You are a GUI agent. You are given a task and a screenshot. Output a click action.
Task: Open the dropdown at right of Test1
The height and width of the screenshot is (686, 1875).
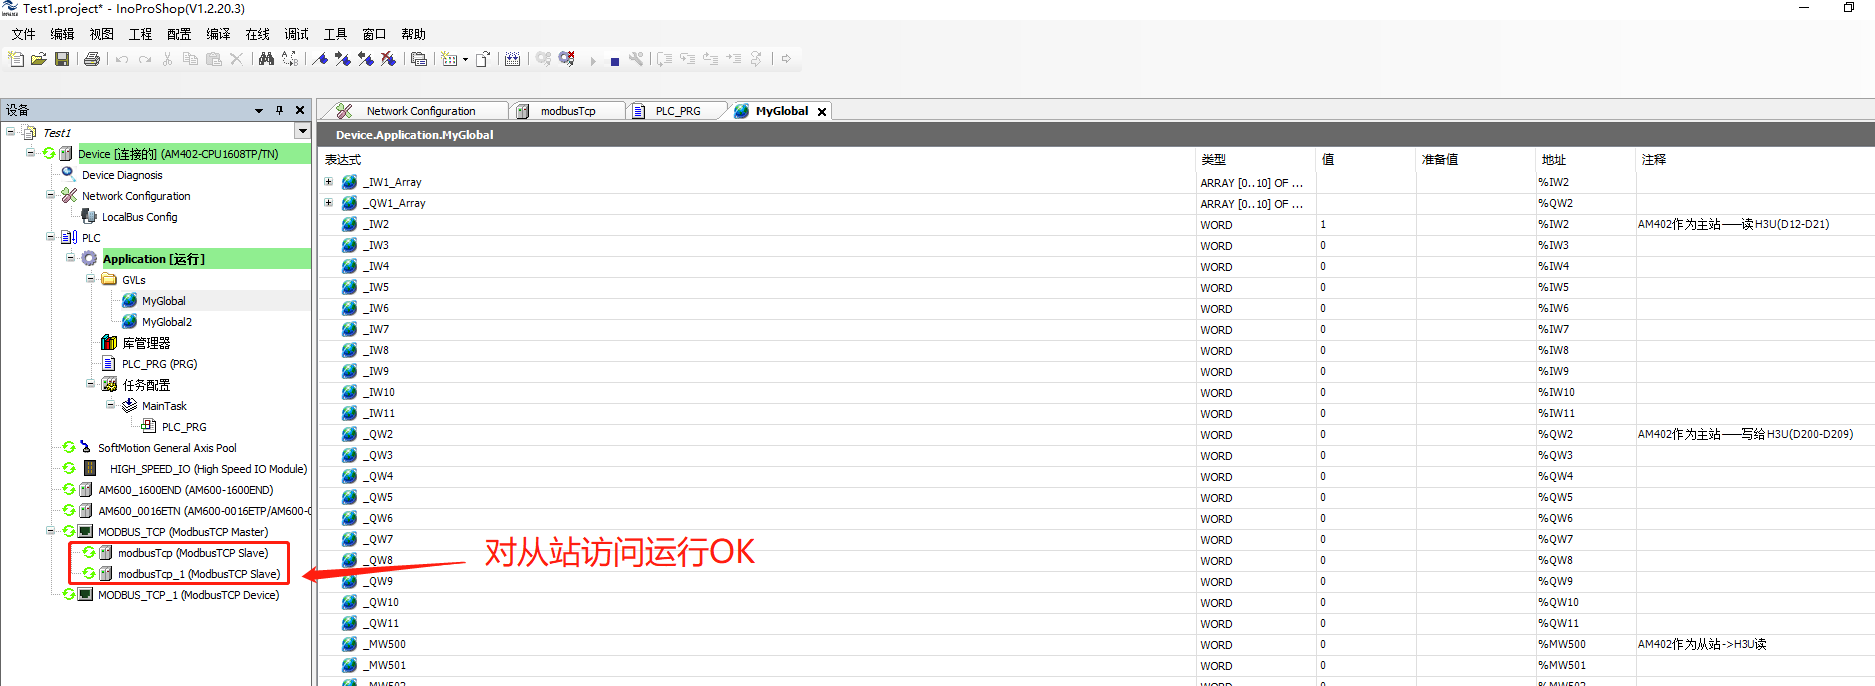pyautogui.click(x=302, y=132)
